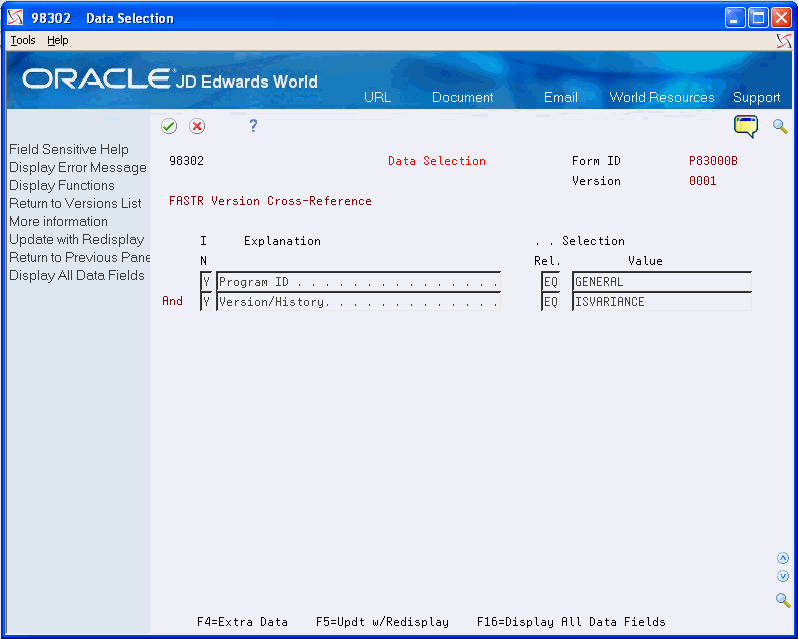
Task: Click the page up arrow icon
Action: click(783, 559)
